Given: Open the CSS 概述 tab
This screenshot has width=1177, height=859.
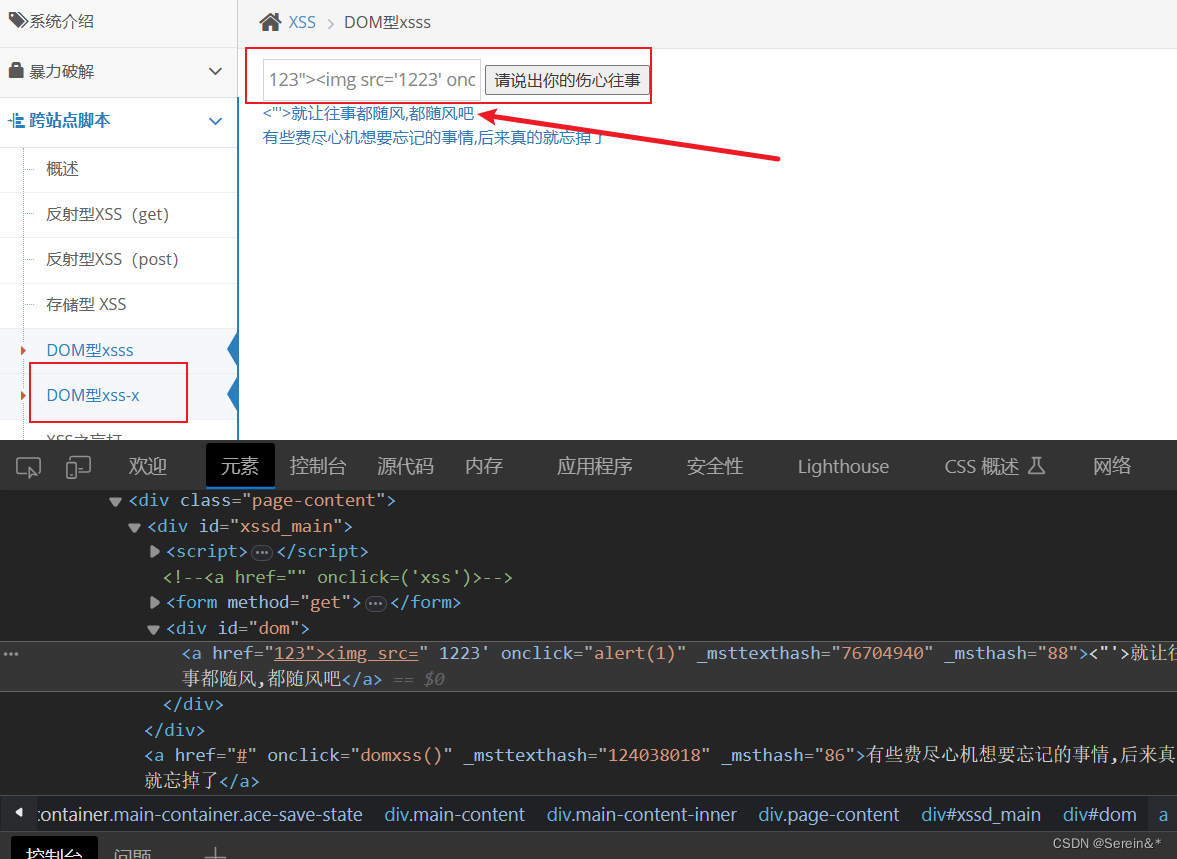Looking at the screenshot, I should (981, 466).
